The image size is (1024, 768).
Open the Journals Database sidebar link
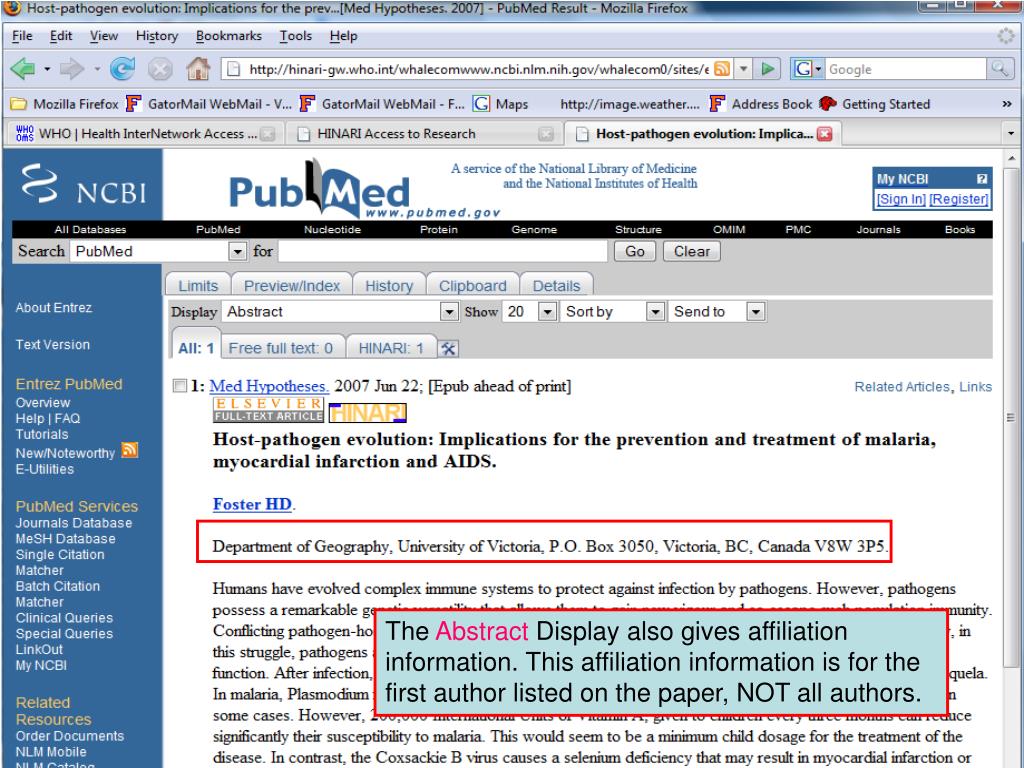pyautogui.click(x=74, y=523)
